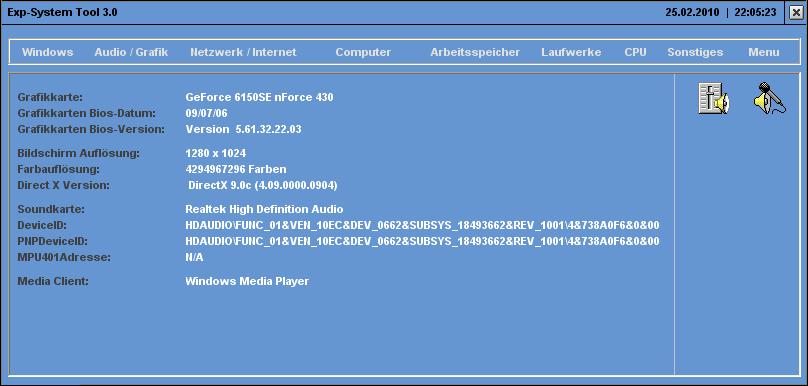Select the DeviceID HDAUDIO value string
The width and height of the screenshot is (808, 386).
coord(422,225)
